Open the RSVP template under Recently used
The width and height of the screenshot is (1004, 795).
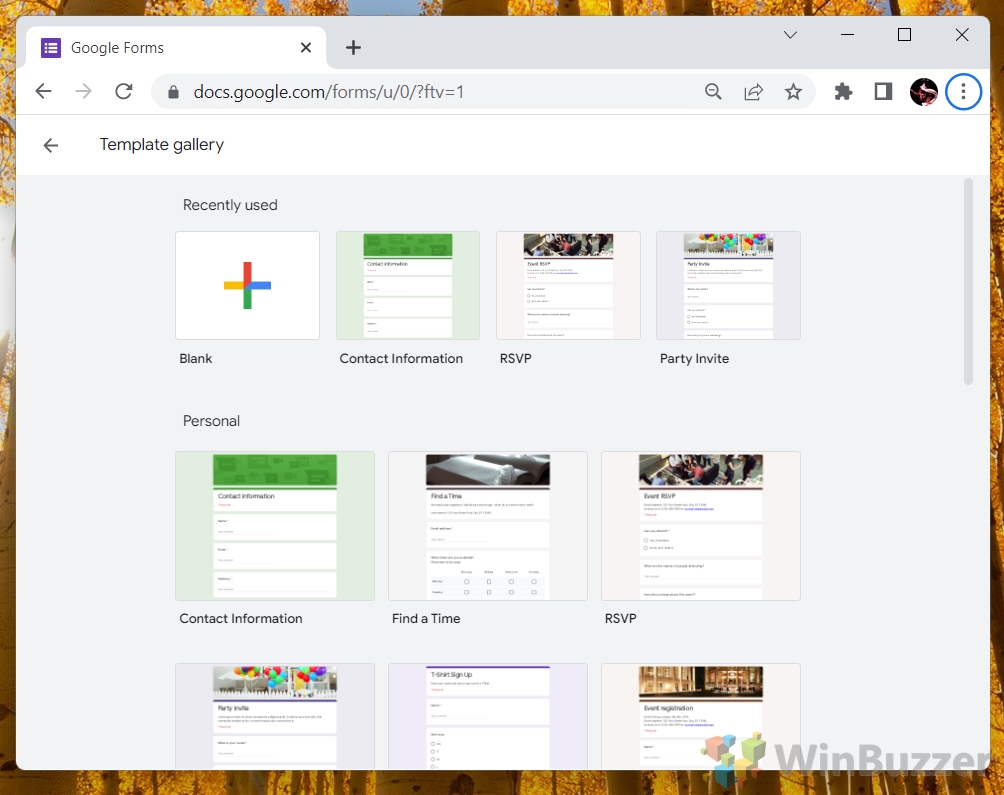568,285
